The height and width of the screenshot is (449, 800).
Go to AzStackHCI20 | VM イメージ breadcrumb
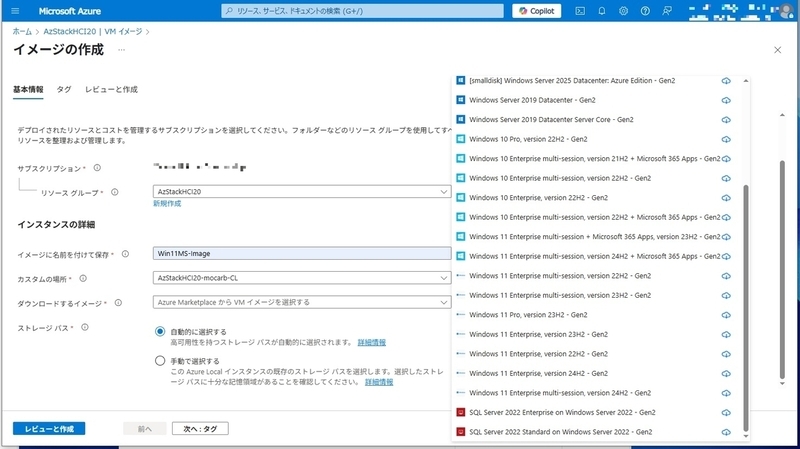coord(92,32)
